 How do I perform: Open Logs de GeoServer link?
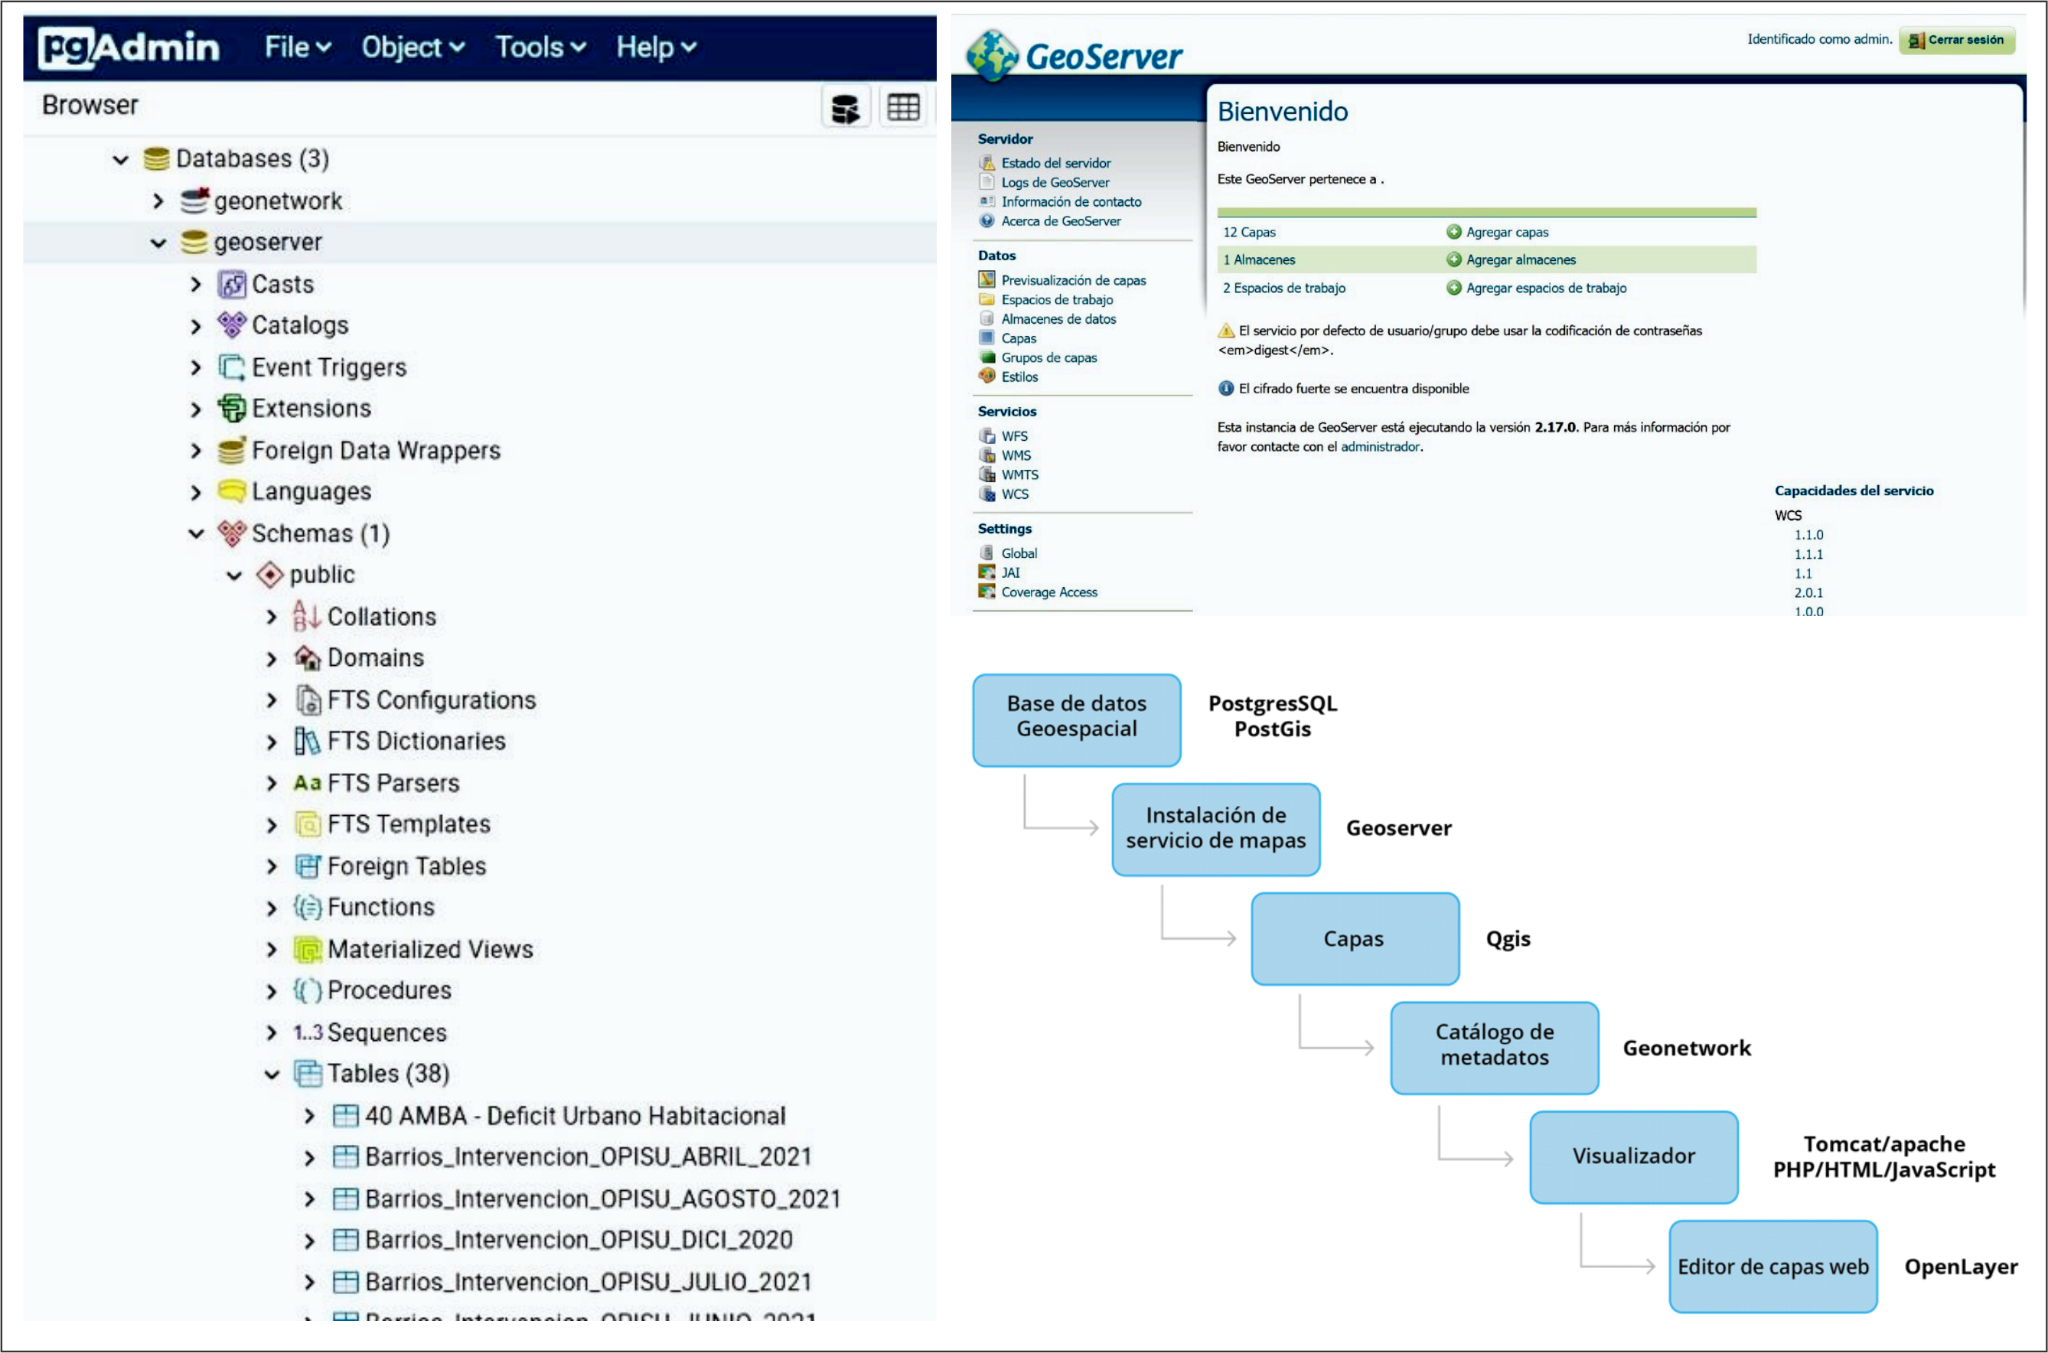1055,182
